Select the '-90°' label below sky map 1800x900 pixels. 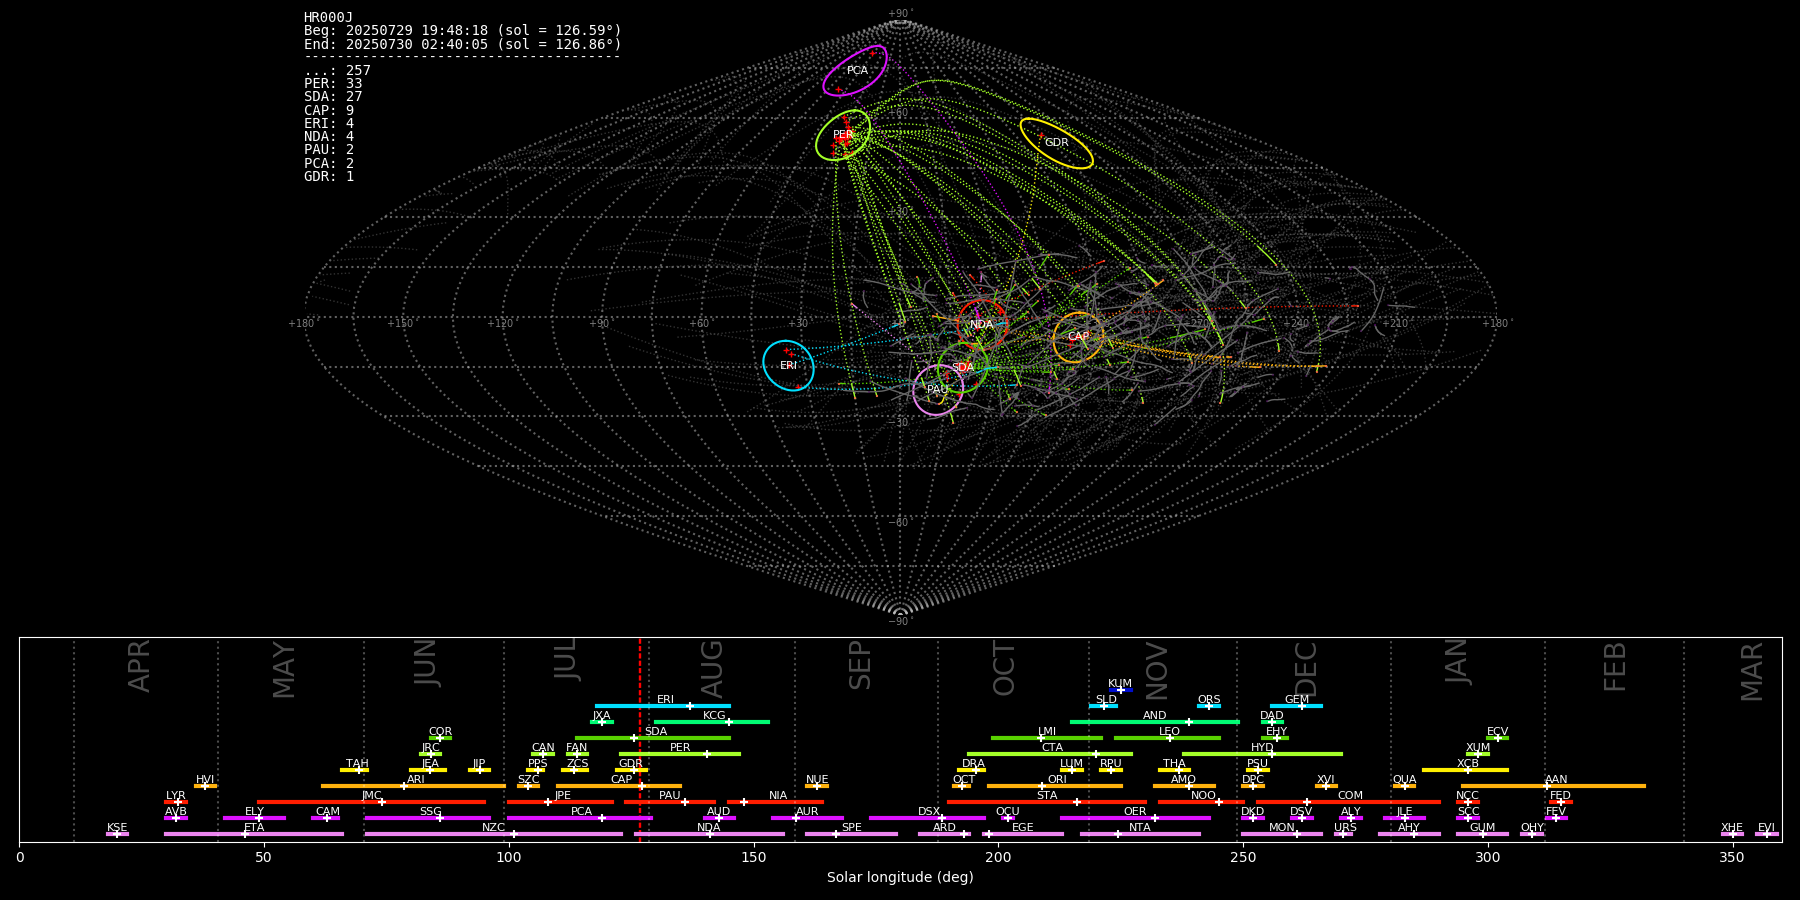tap(900, 622)
